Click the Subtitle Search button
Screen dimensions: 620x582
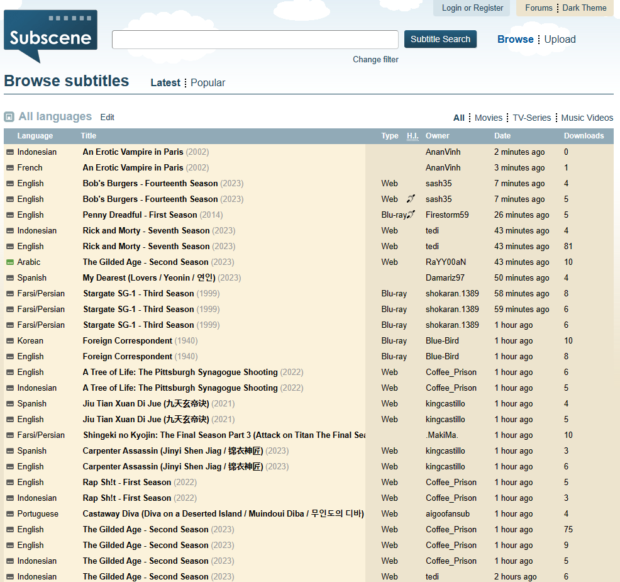[x=440, y=39]
